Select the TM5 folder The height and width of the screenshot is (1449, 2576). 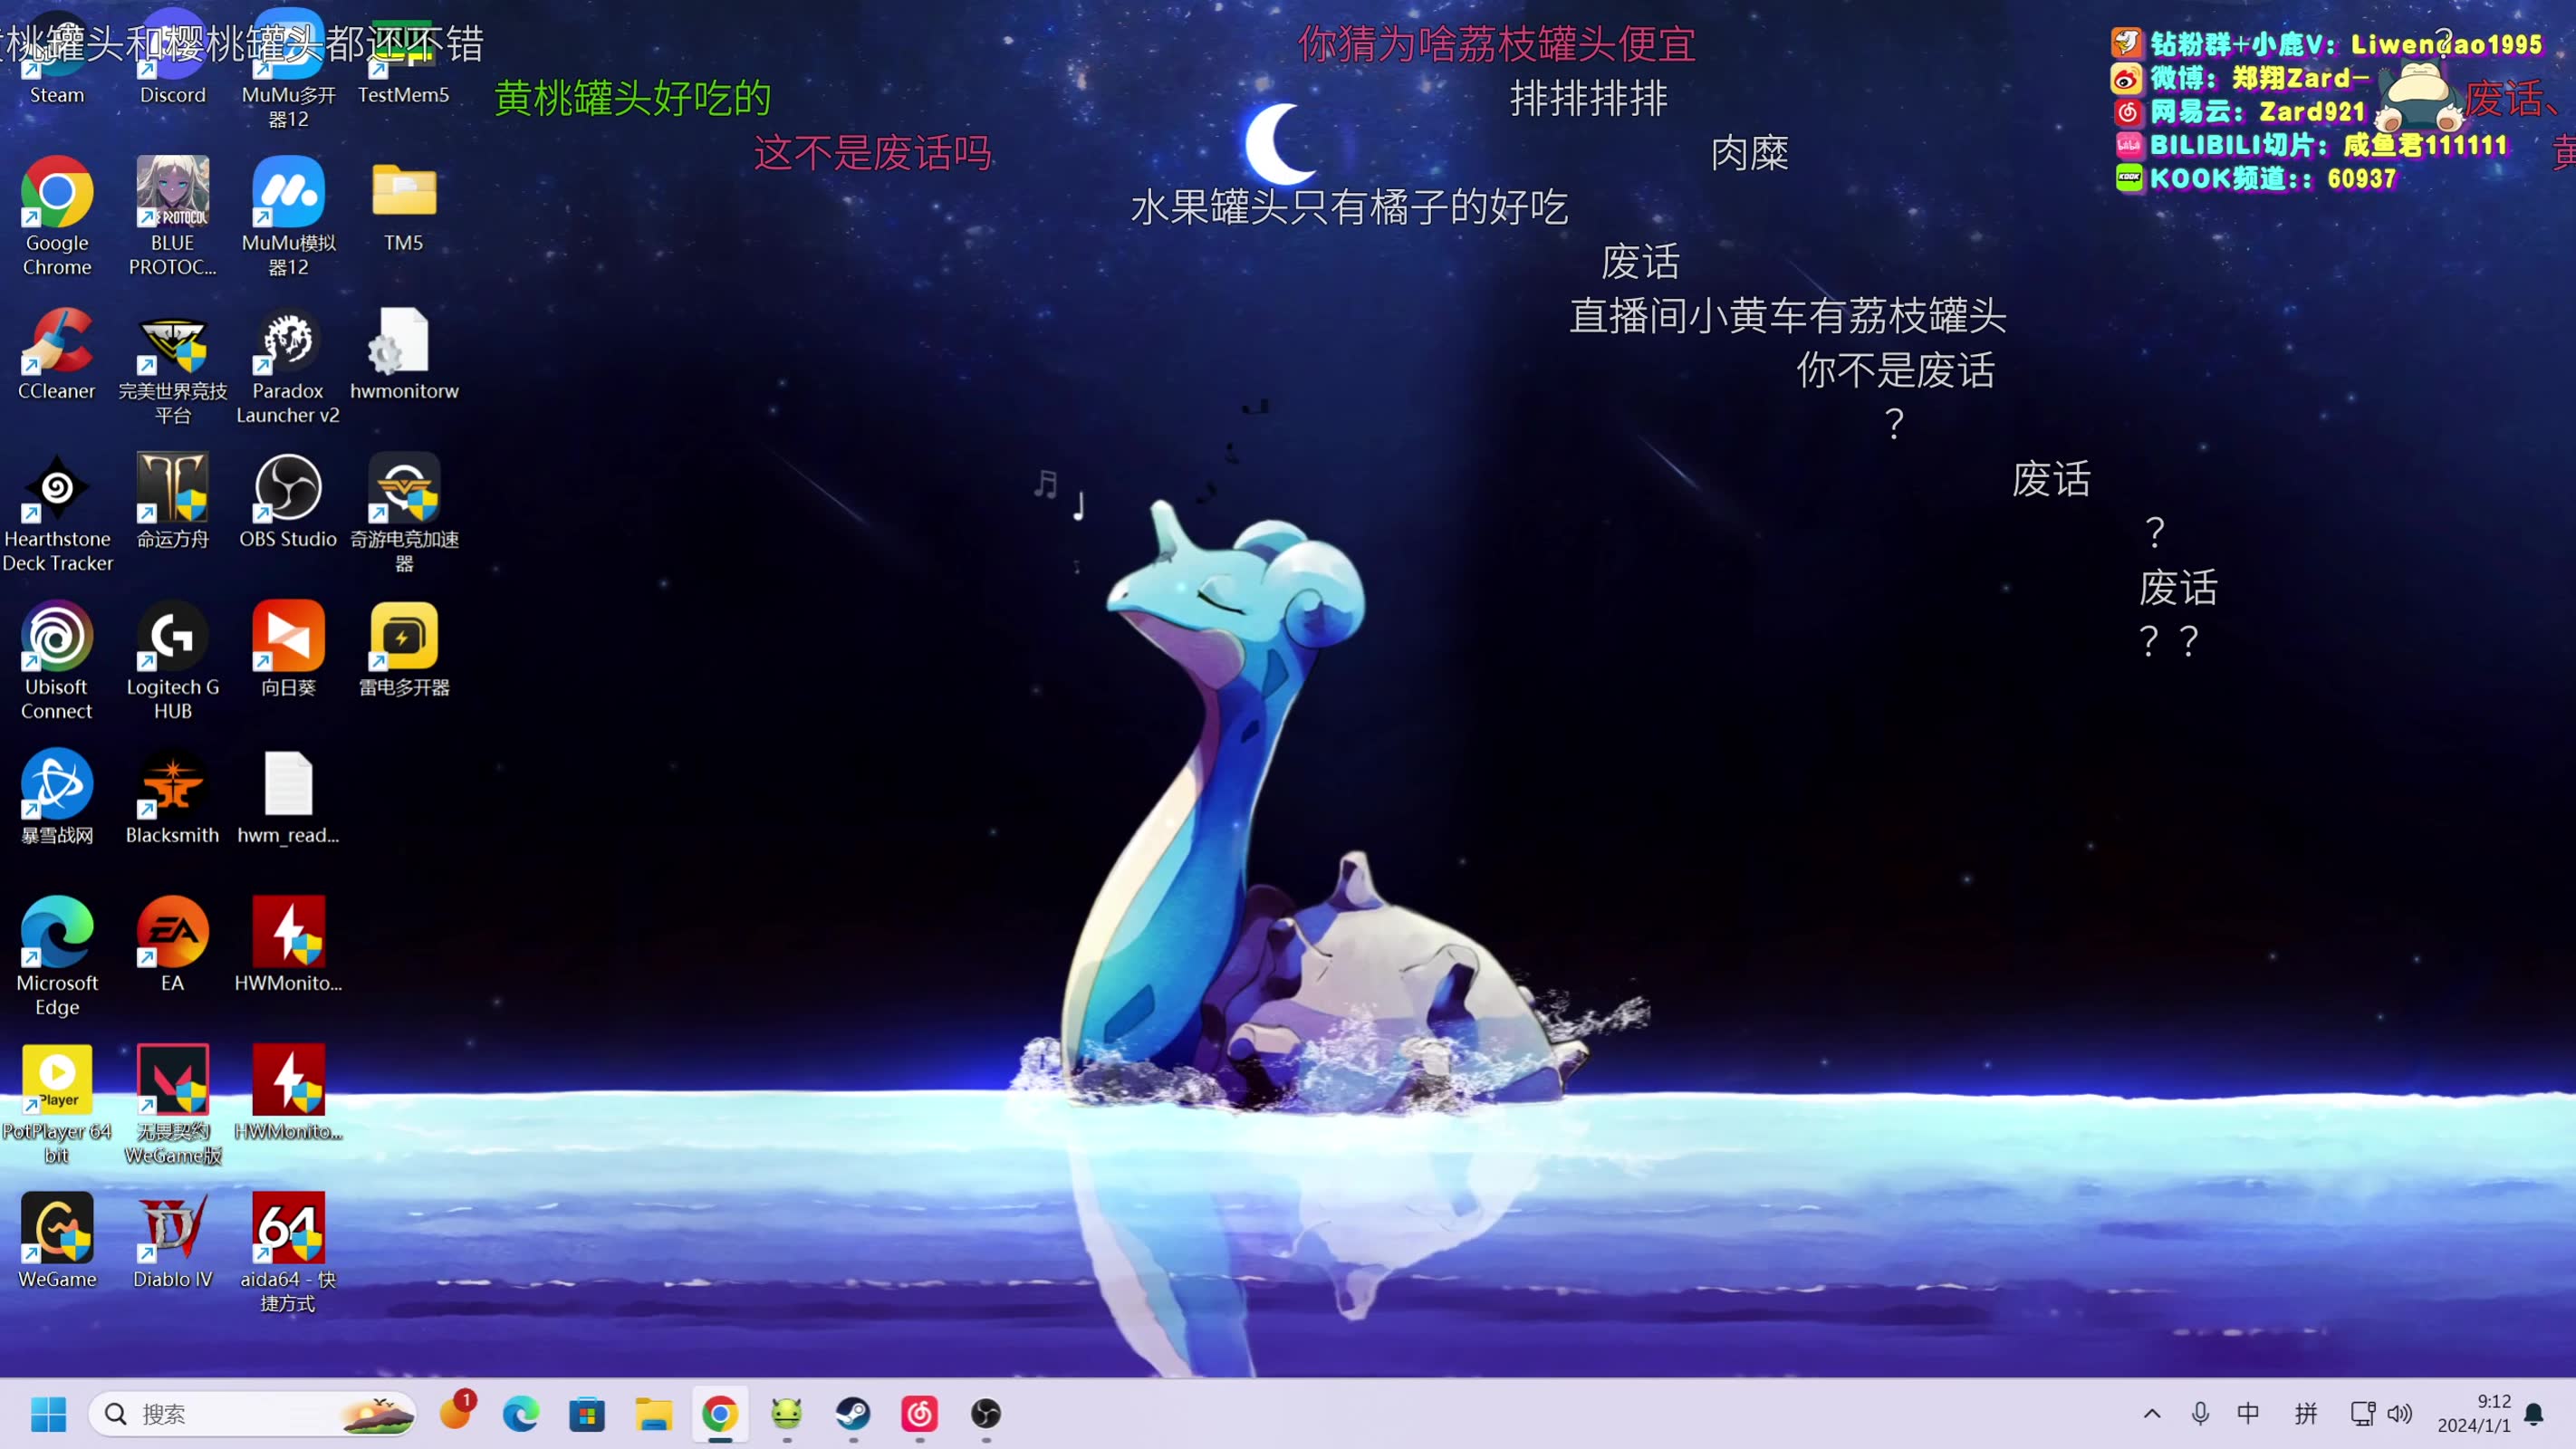pyautogui.click(x=404, y=206)
